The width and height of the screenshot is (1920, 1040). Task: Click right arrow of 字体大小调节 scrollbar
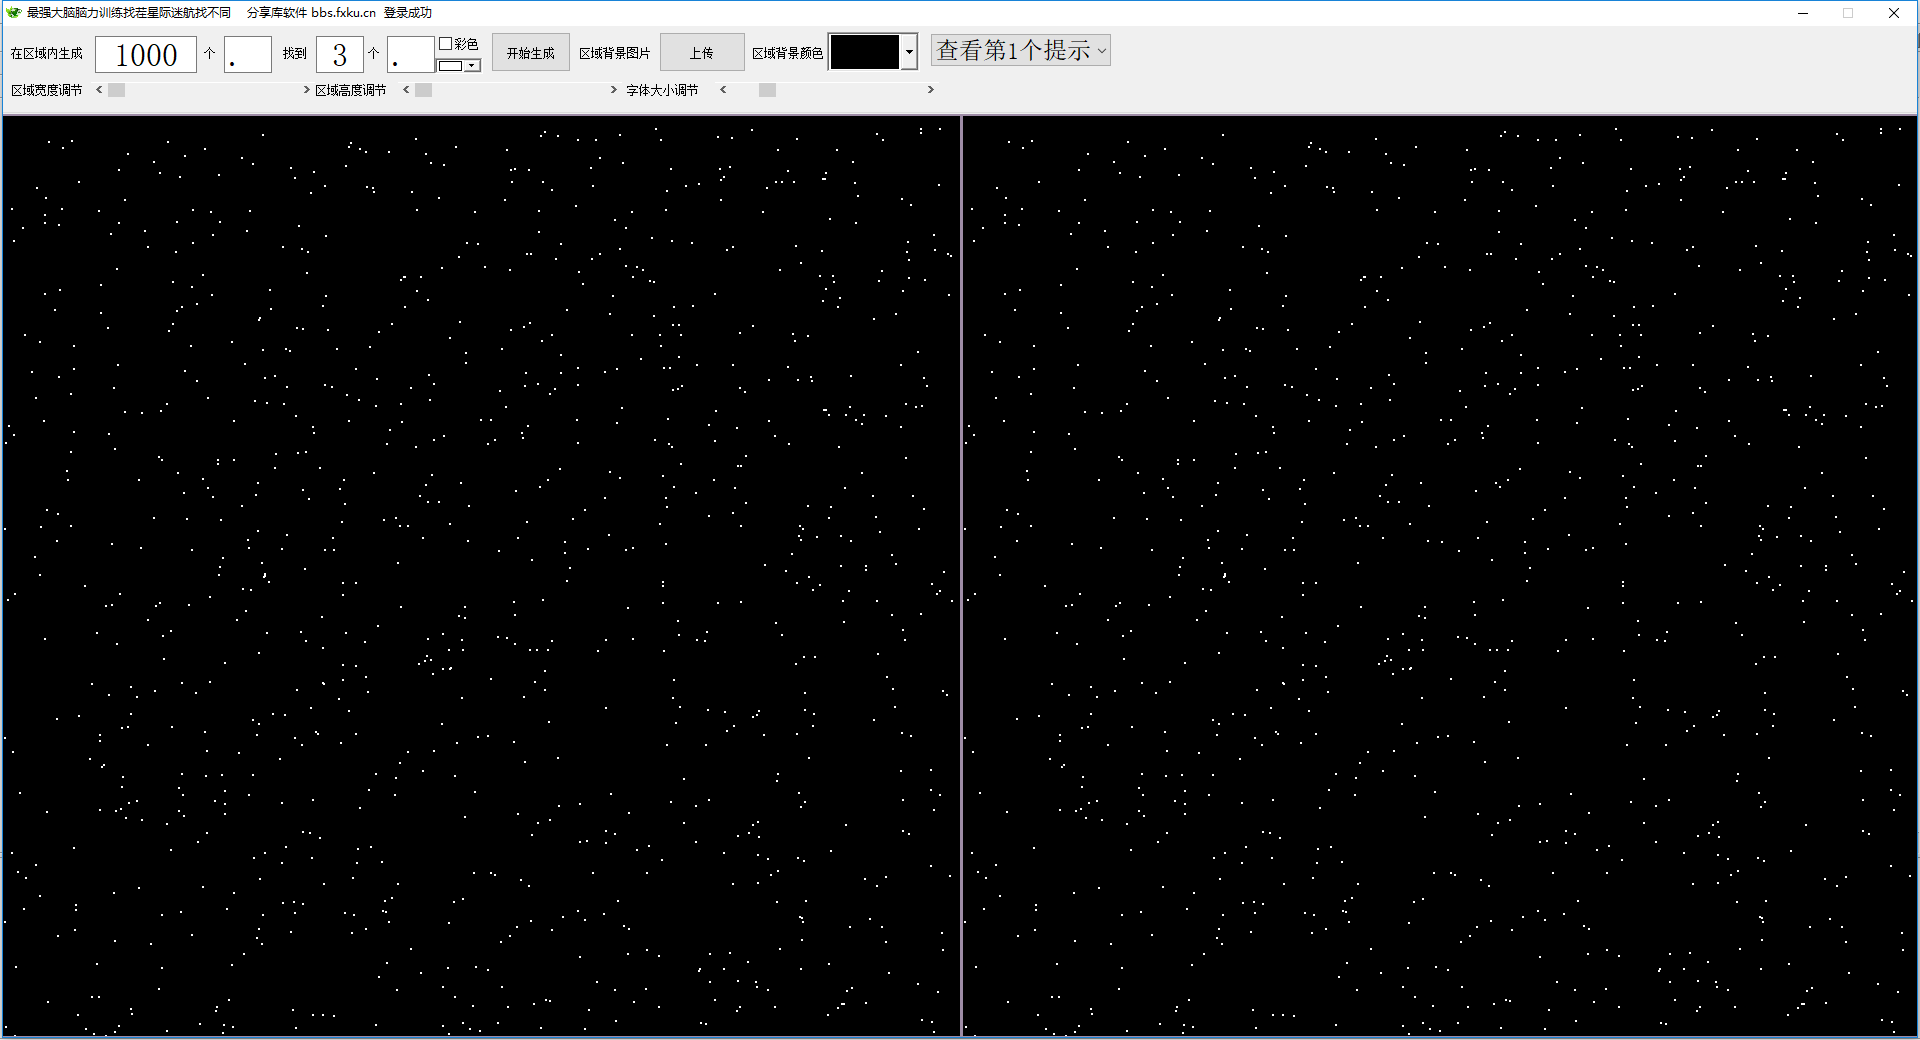pos(930,90)
